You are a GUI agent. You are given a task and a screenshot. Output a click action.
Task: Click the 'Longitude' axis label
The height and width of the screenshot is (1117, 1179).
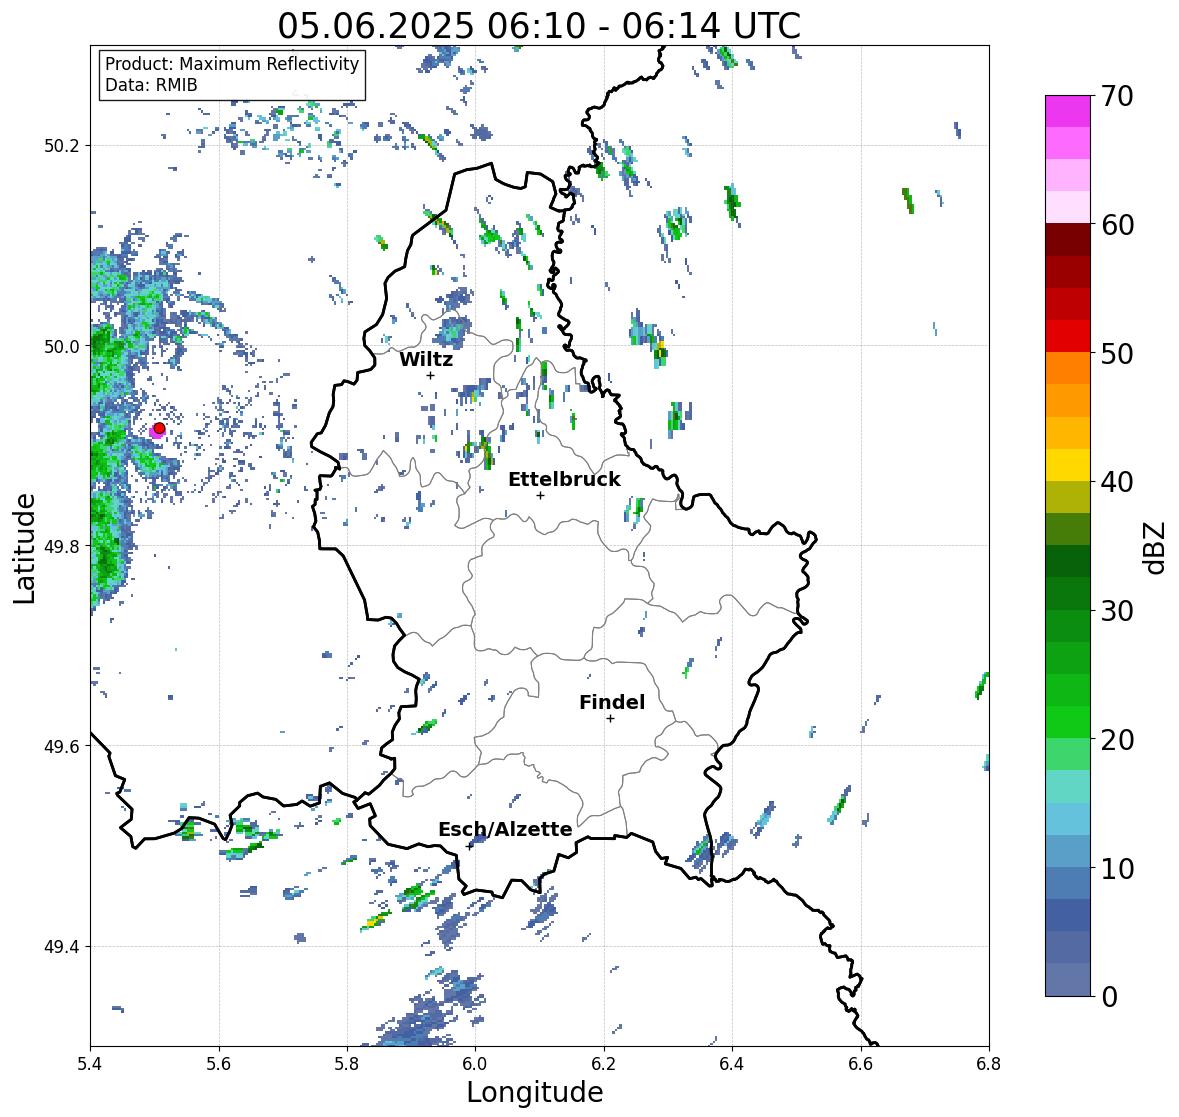pos(535,1092)
